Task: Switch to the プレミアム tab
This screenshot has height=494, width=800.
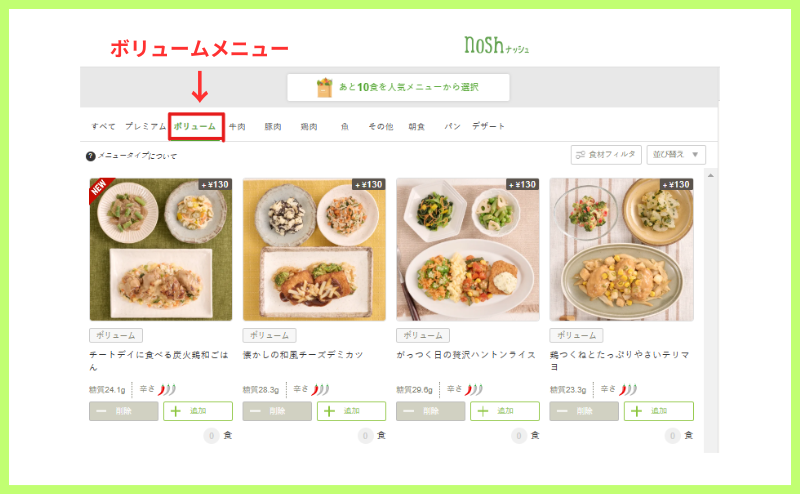Action: (x=145, y=126)
